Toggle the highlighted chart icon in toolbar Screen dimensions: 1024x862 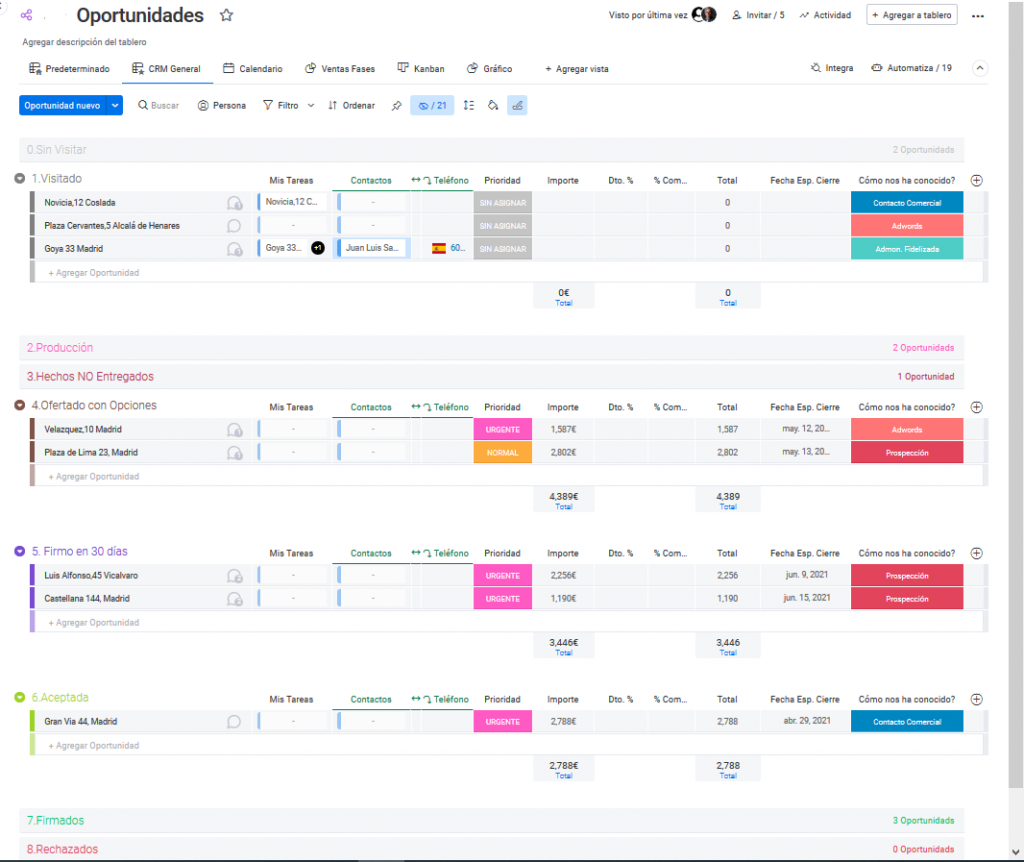[517, 105]
